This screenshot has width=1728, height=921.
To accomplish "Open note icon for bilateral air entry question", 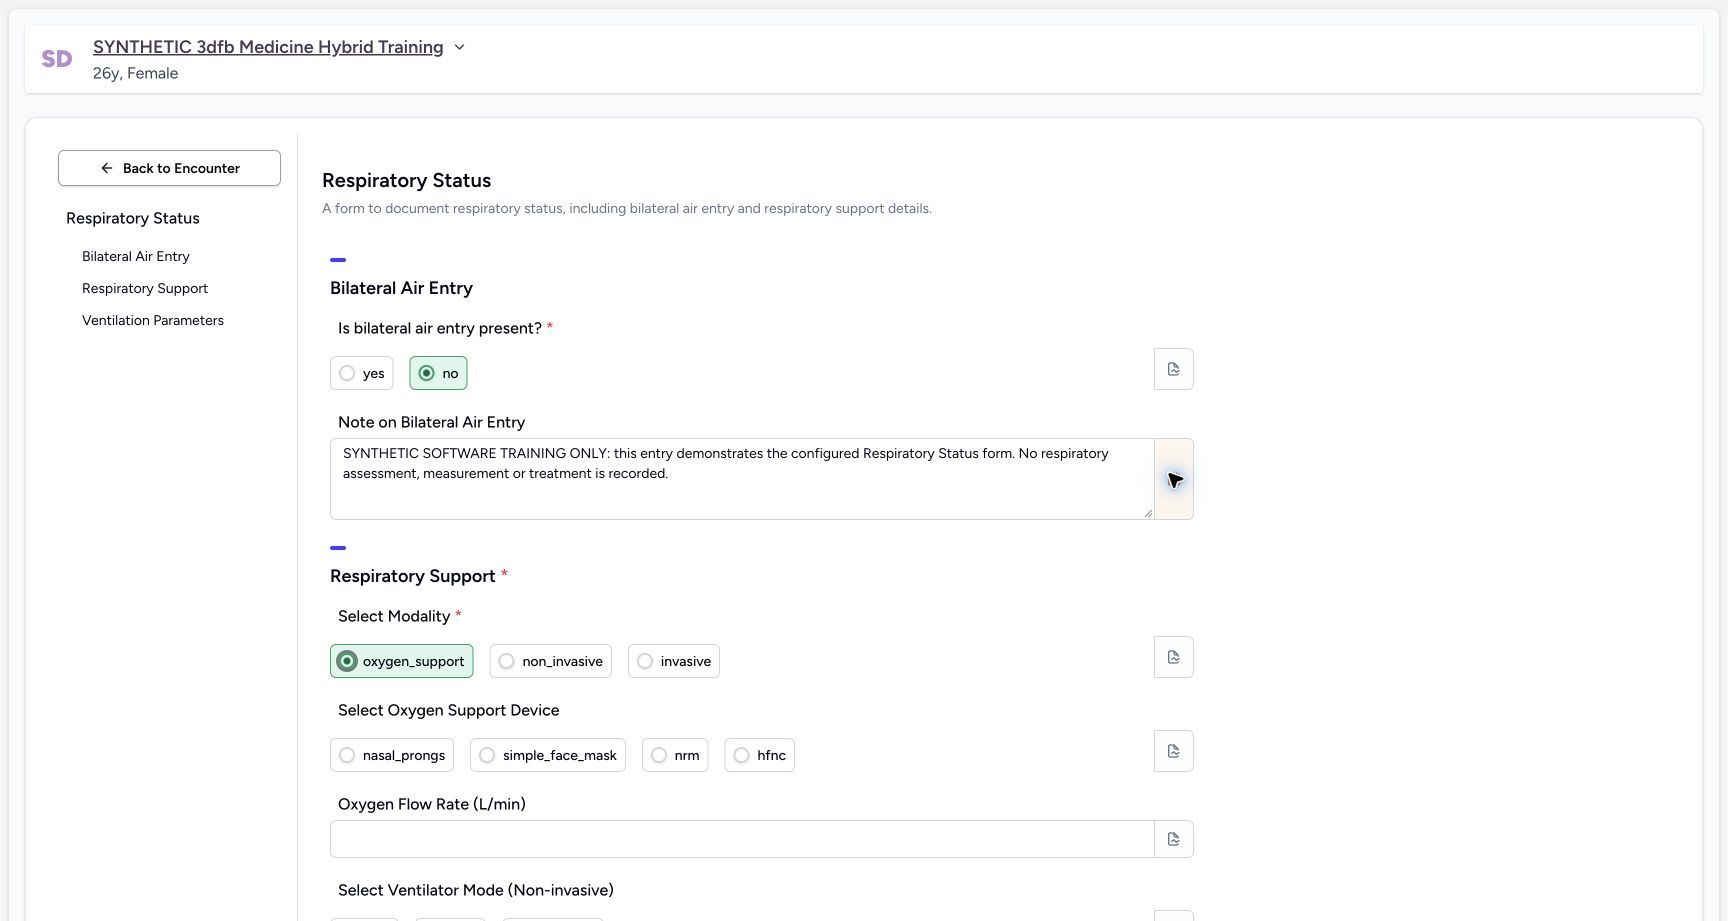I will pyautogui.click(x=1174, y=369).
